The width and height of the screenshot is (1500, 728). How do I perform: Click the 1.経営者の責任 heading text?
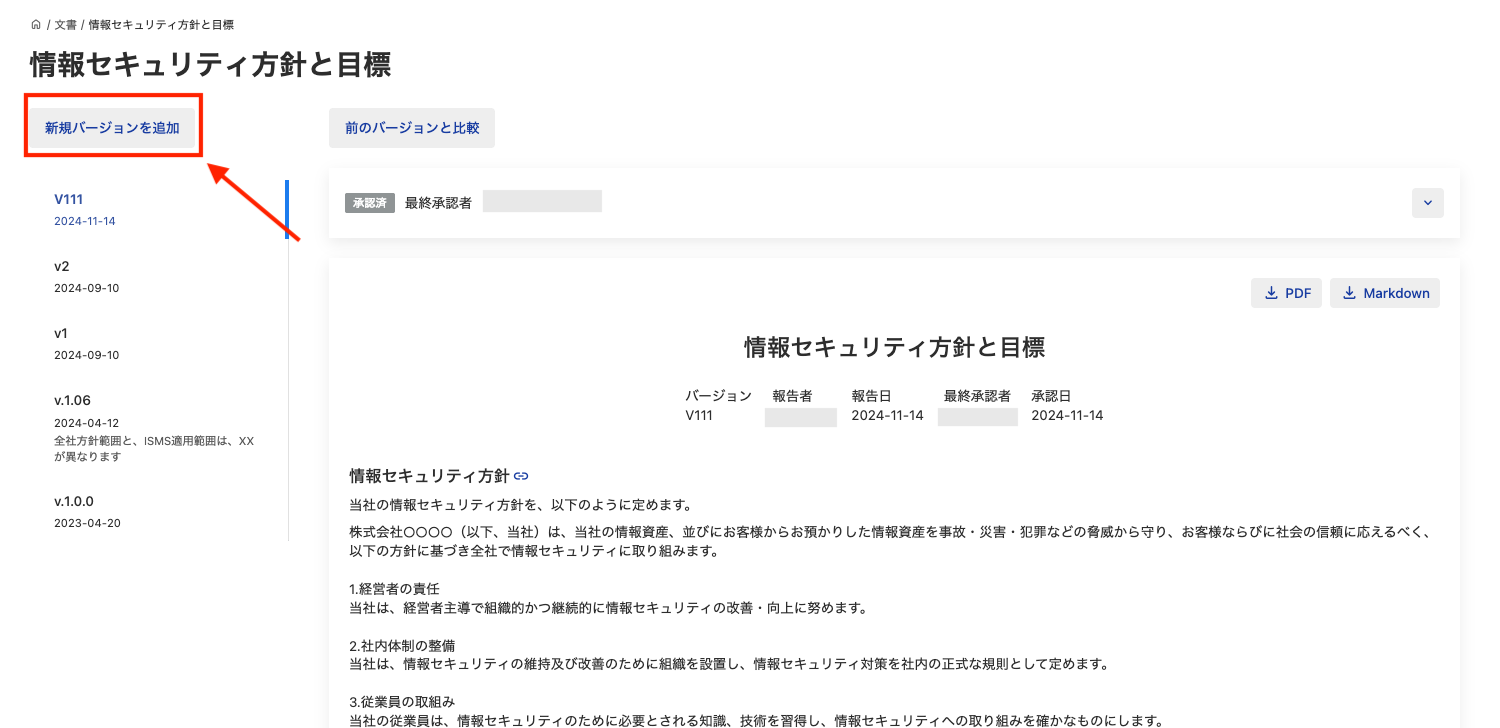(x=394, y=589)
